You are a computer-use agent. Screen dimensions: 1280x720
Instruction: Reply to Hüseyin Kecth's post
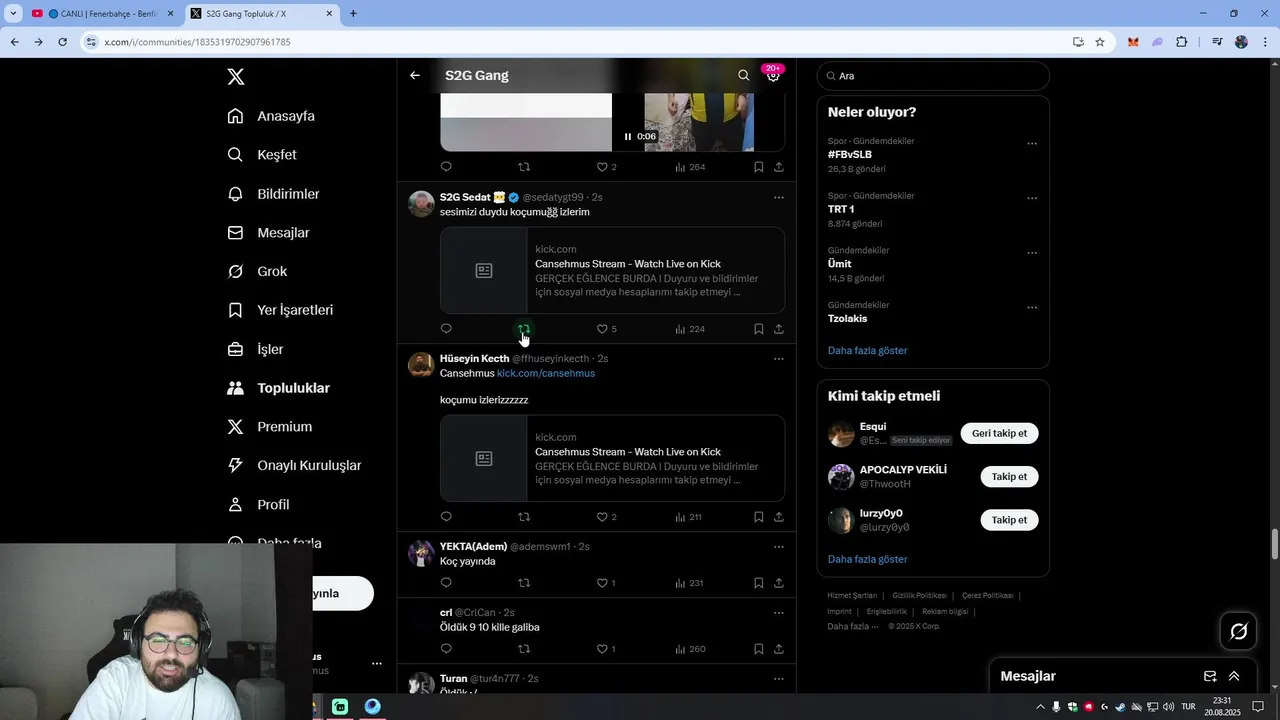pyautogui.click(x=446, y=517)
